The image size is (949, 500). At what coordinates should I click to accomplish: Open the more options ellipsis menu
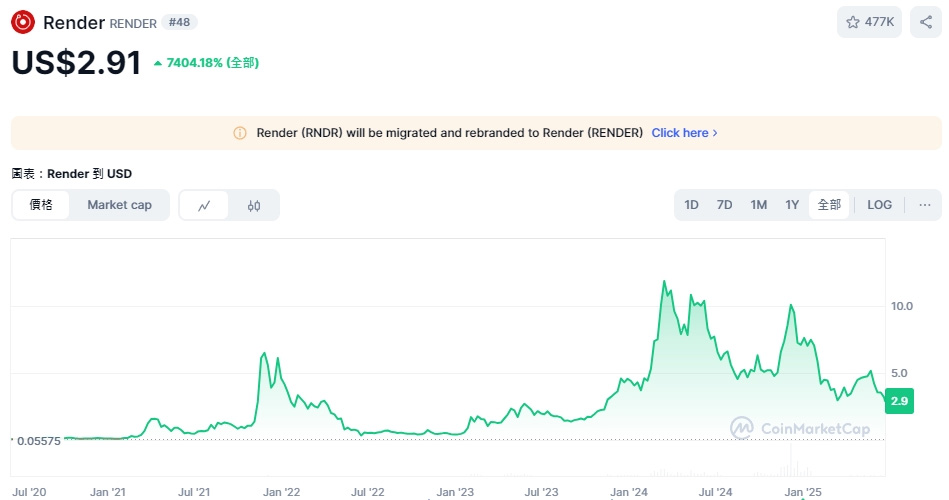point(924,205)
